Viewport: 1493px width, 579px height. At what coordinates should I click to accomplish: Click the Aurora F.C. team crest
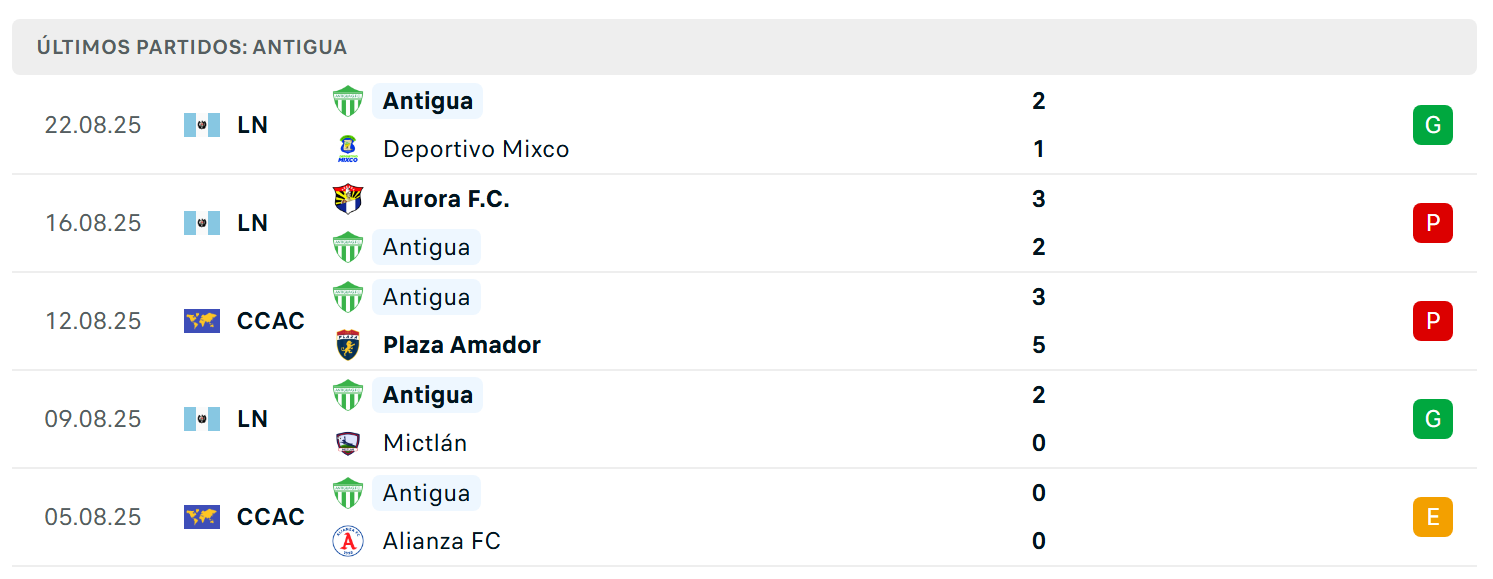[x=348, y=199]
